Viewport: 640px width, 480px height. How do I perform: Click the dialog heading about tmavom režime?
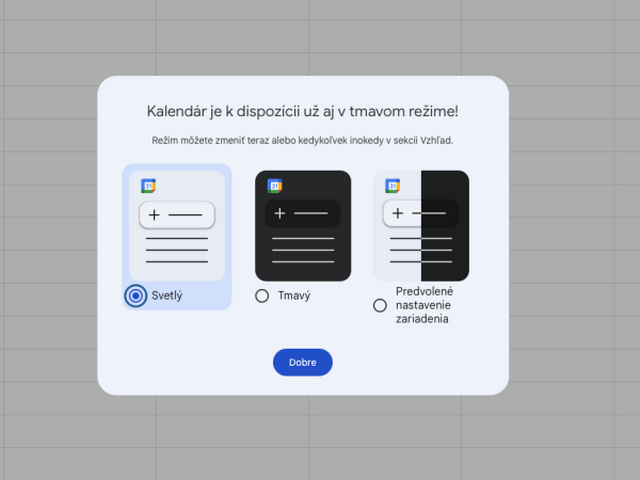coord(302,111)
